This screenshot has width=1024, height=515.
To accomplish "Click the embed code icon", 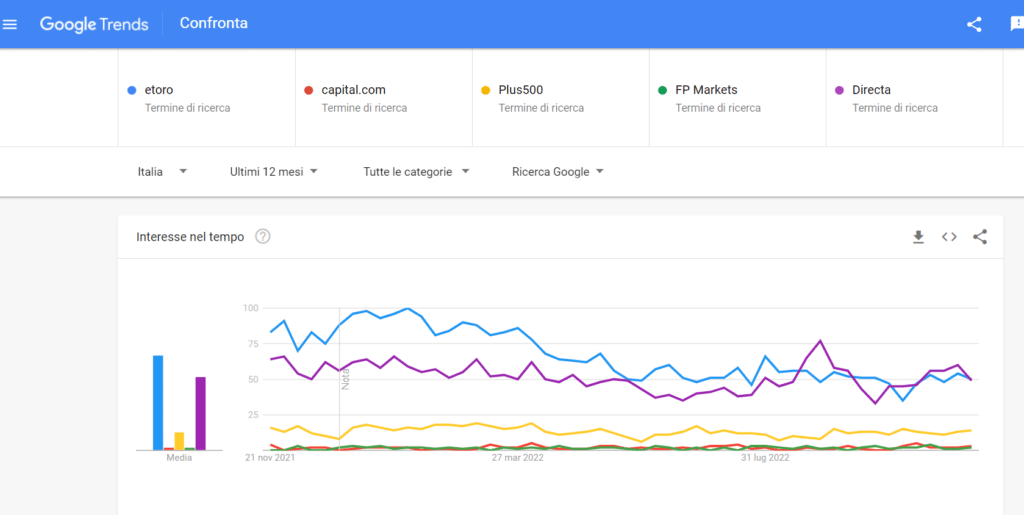I will (x=949, y=237).
